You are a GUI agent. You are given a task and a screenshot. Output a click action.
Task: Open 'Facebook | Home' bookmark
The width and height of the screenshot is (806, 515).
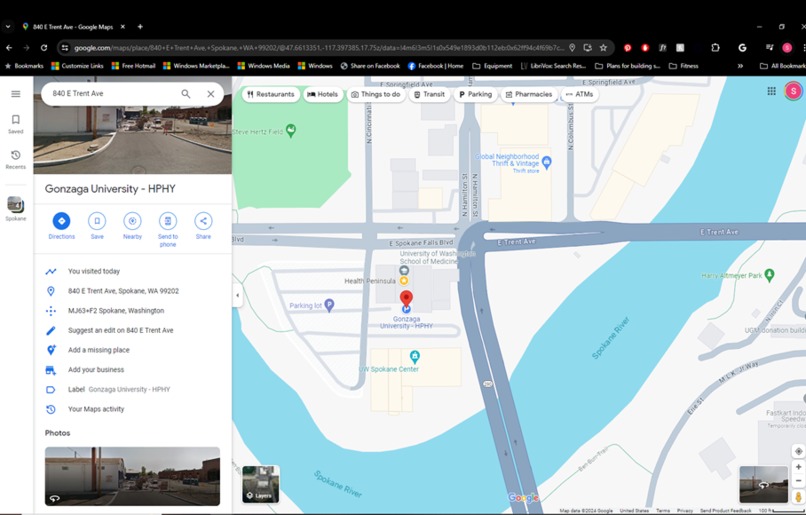(x=435, y=66)
